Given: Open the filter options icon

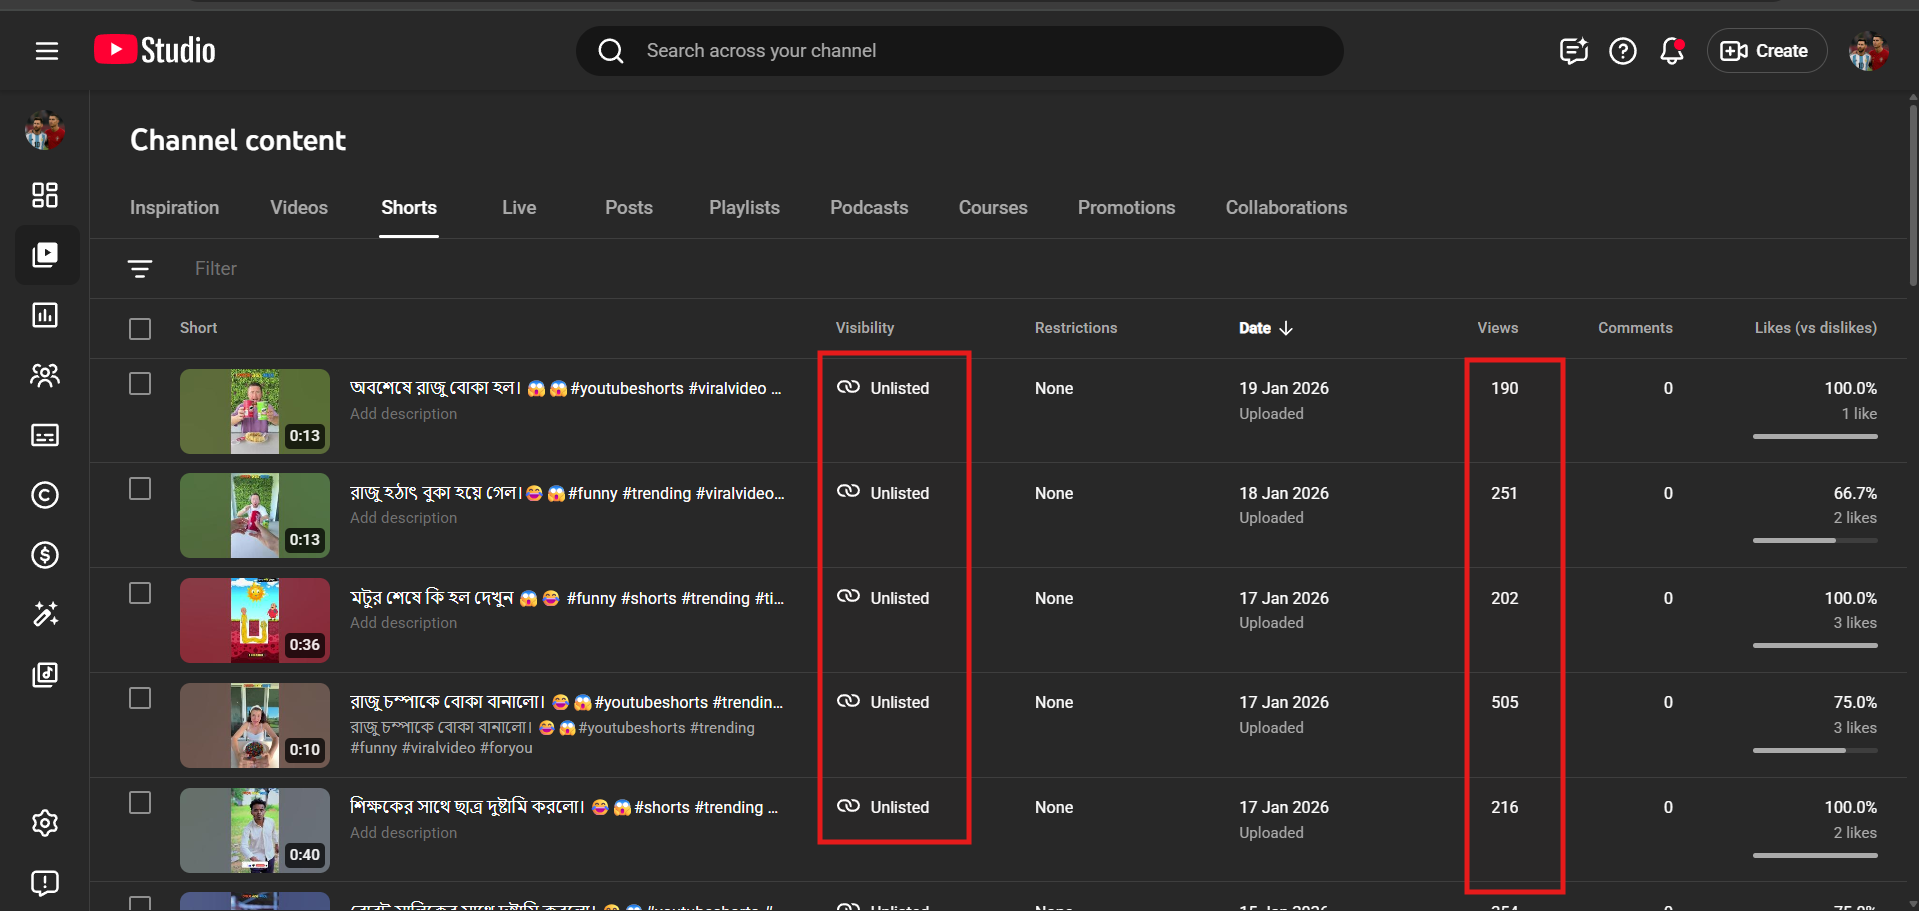Looking at the screenshot, I should (x=140, y=269).
